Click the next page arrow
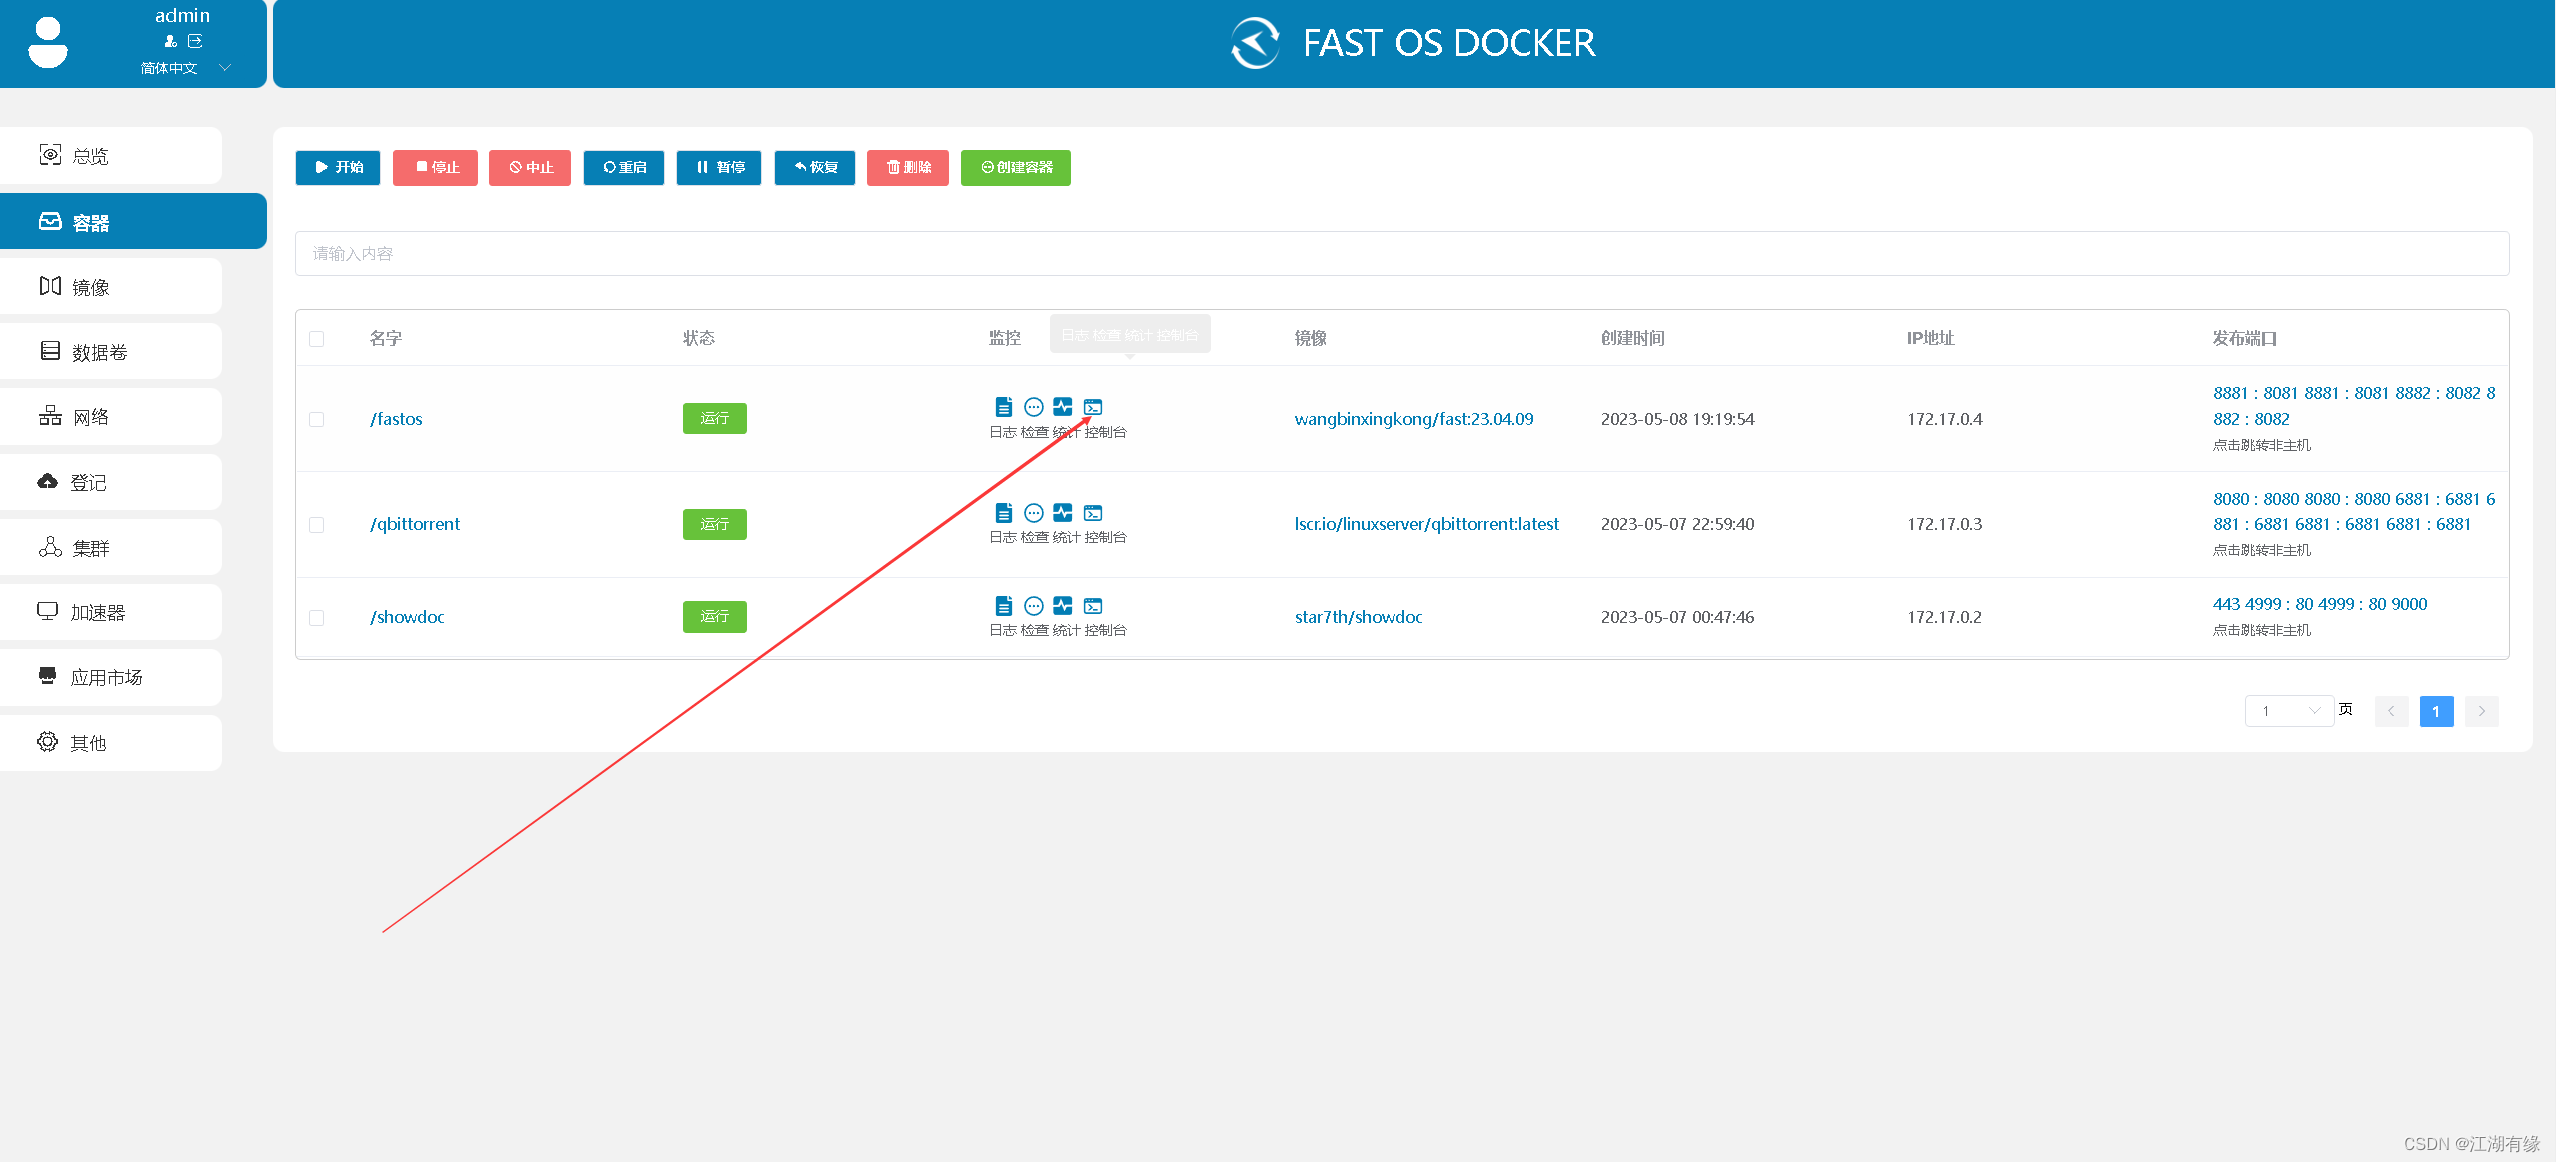This screenshot has height=1162, width=2556. click(2481, 711)
